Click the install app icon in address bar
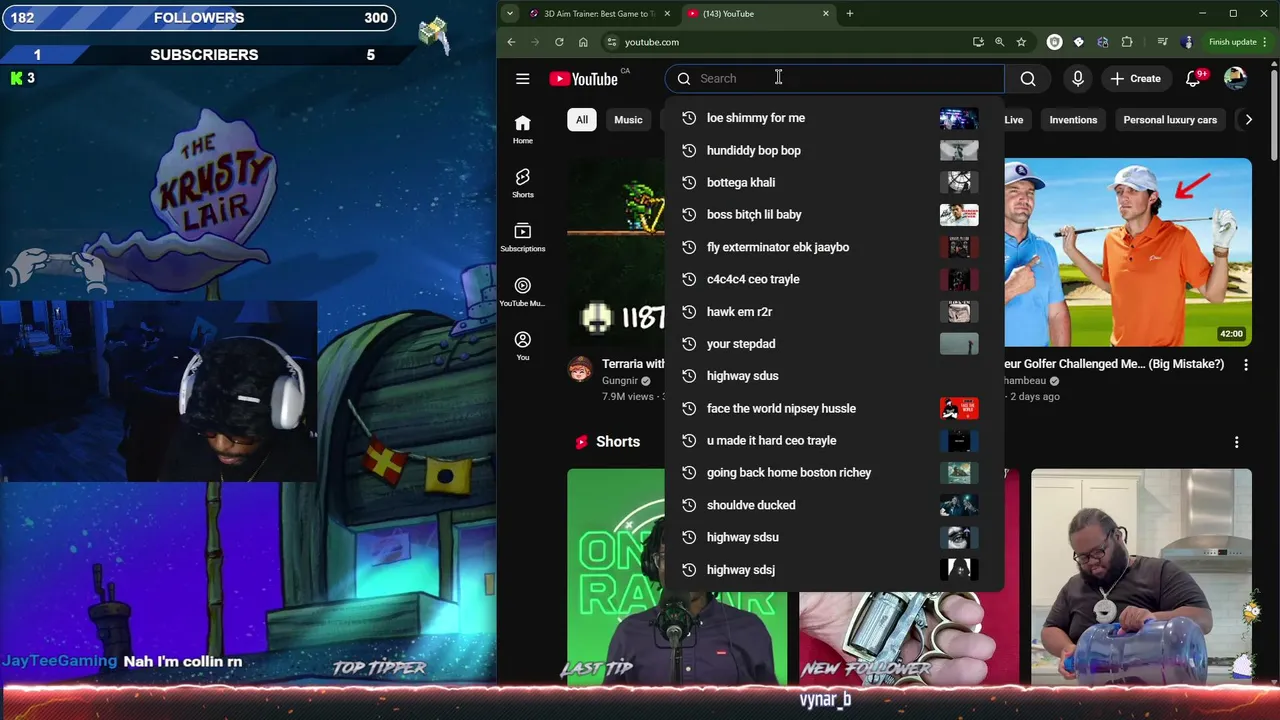Screen dimensions: 1280x720 [978, 42]
